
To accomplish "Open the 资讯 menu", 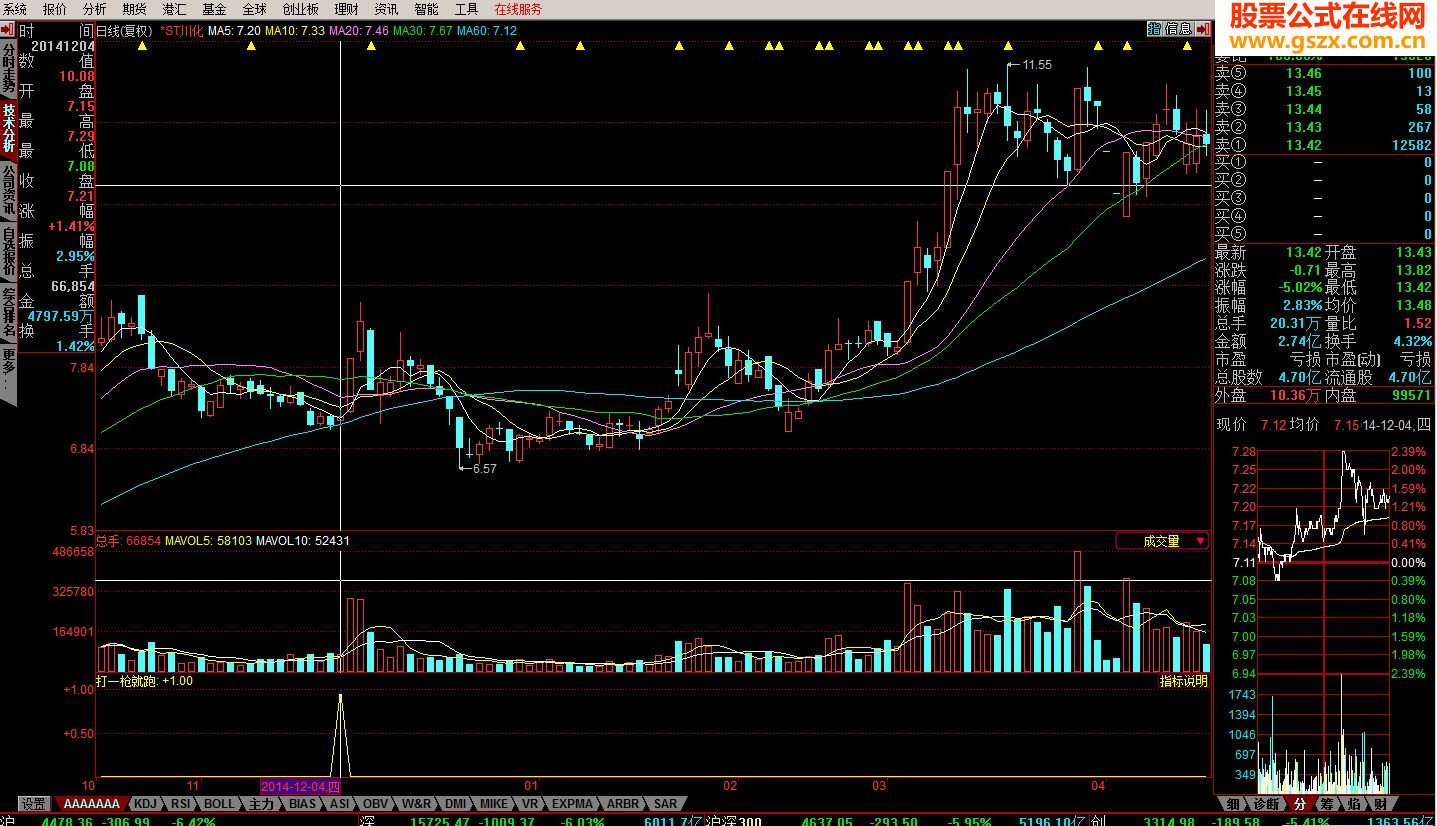I will point(386,9).
